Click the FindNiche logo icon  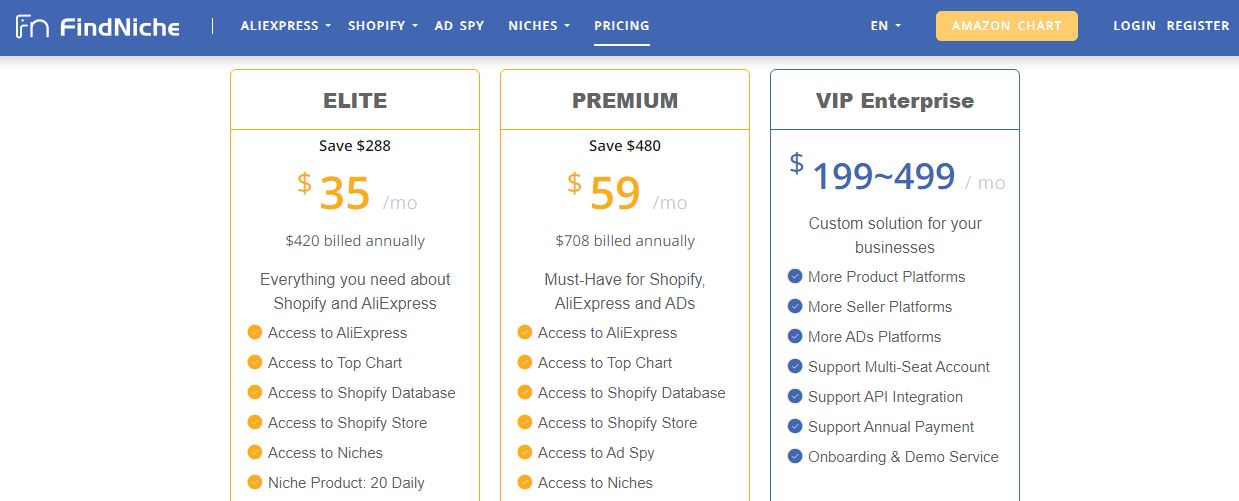pos(32,26)
